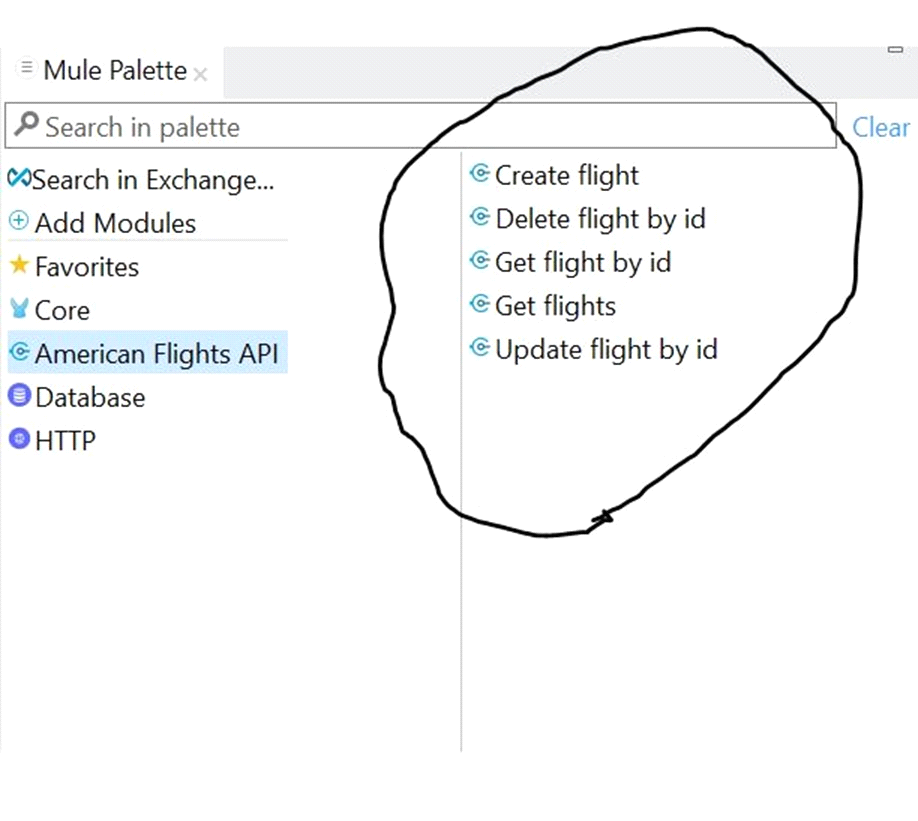The image size is (918, 821).
Task: Focus the Search in palette field
Action: 420,126
